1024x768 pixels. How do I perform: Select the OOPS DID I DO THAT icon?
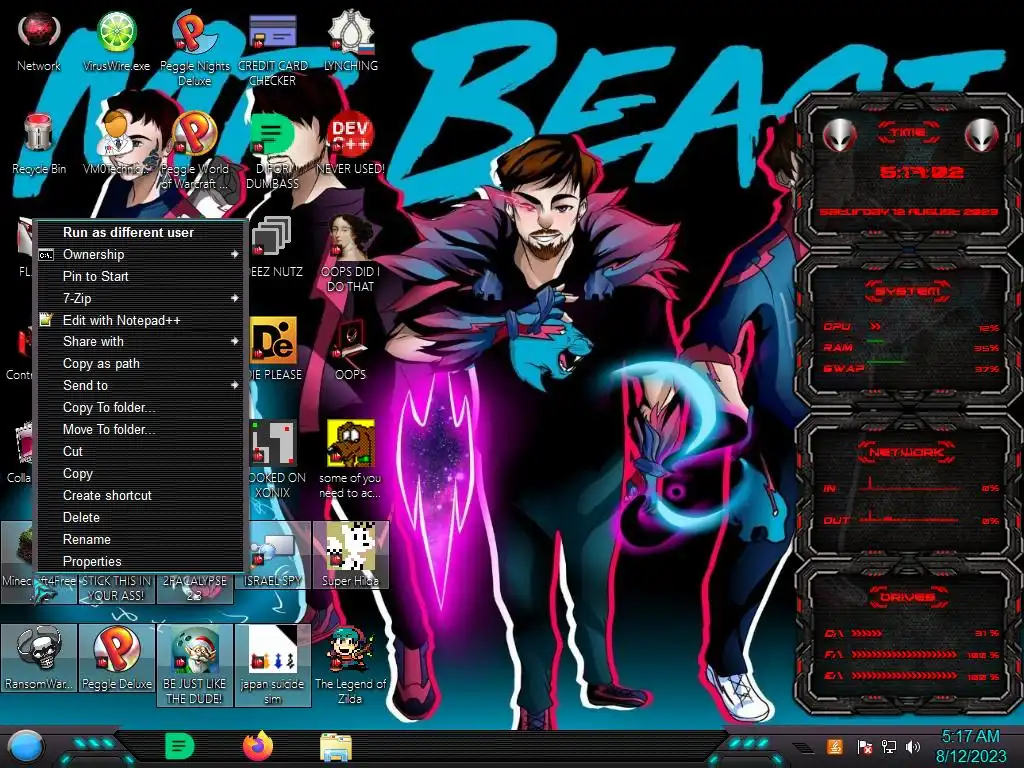point(350,254)
